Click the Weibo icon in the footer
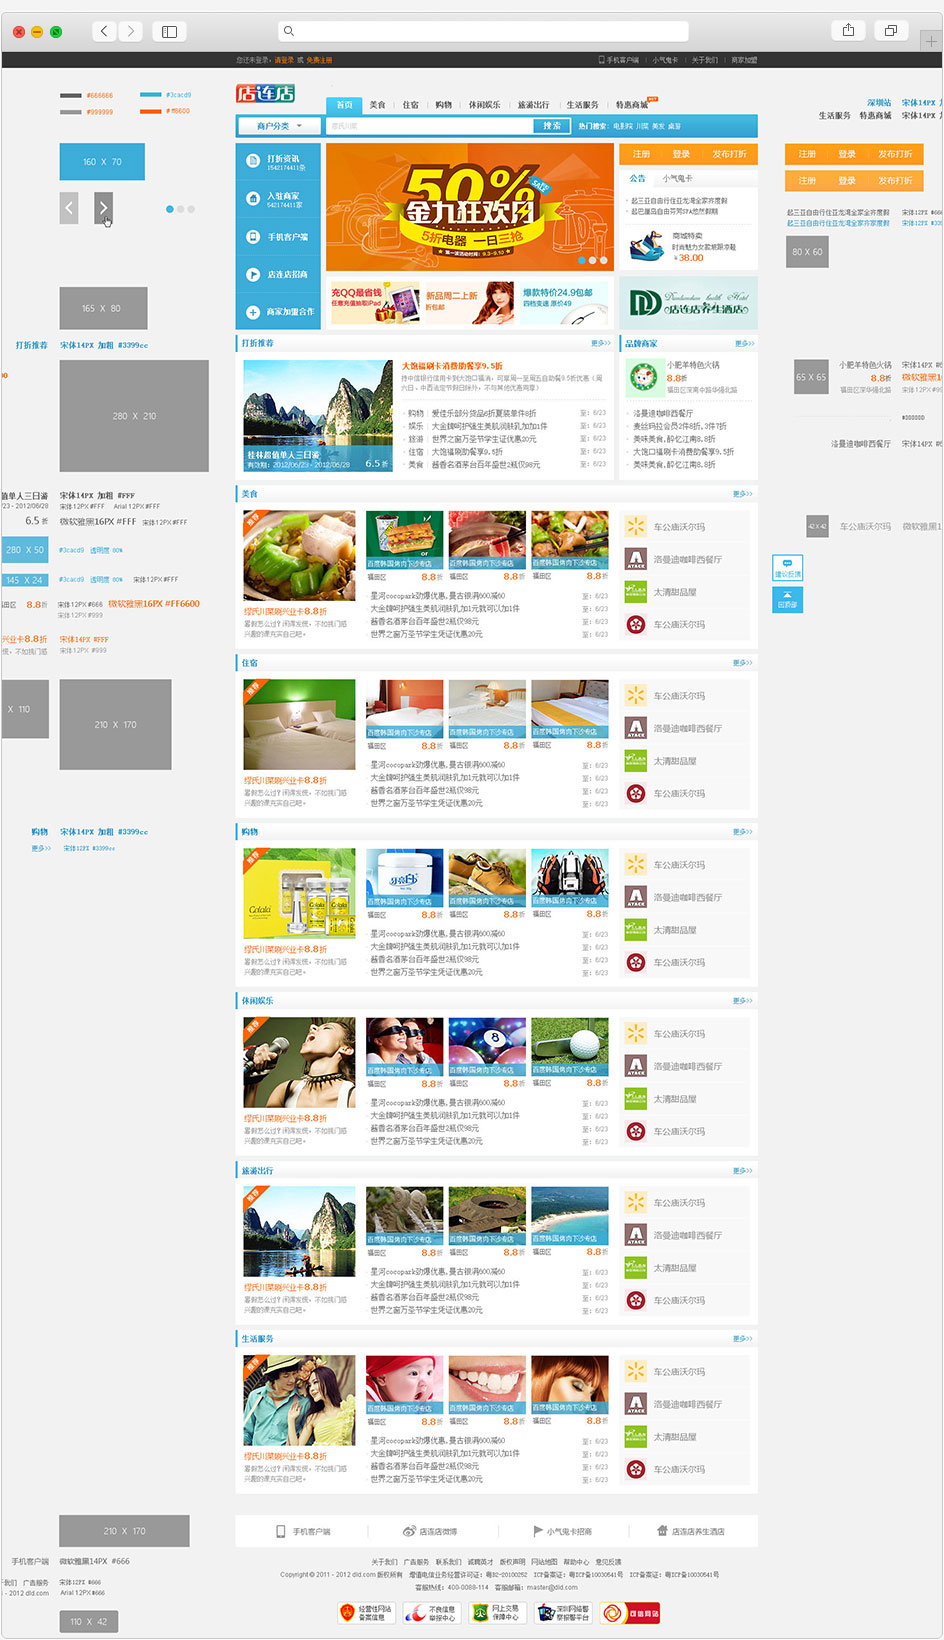This screenshot has width=944, height=1640. [409, 1531]
